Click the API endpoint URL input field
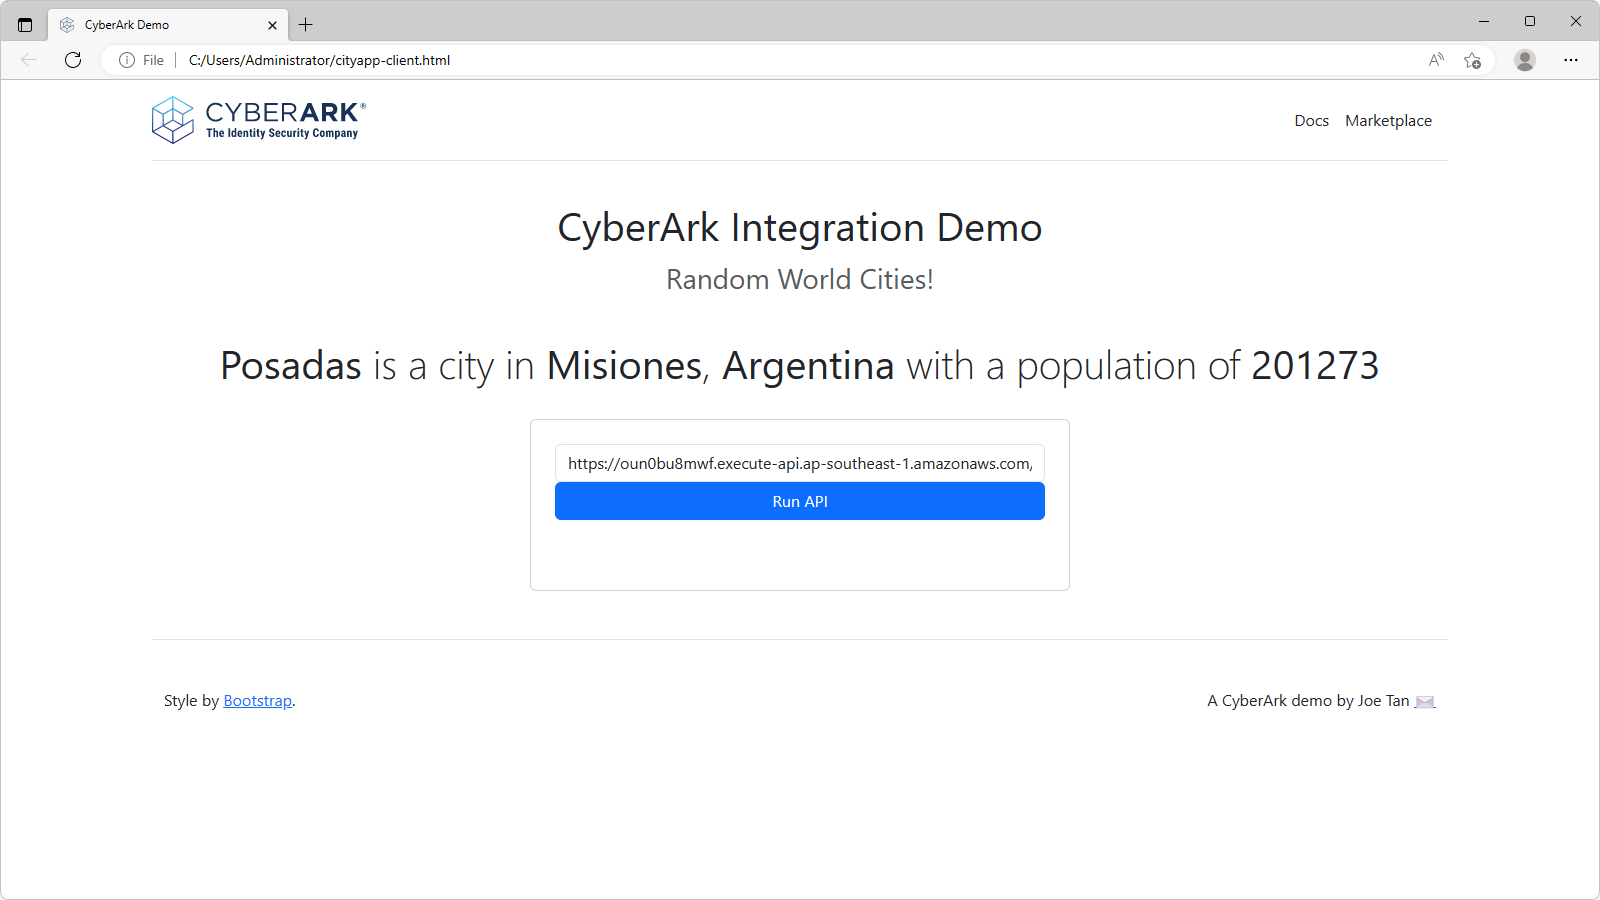Viewport: 1600px width, 900px height. pyautogui.click(x=799, y=463)
